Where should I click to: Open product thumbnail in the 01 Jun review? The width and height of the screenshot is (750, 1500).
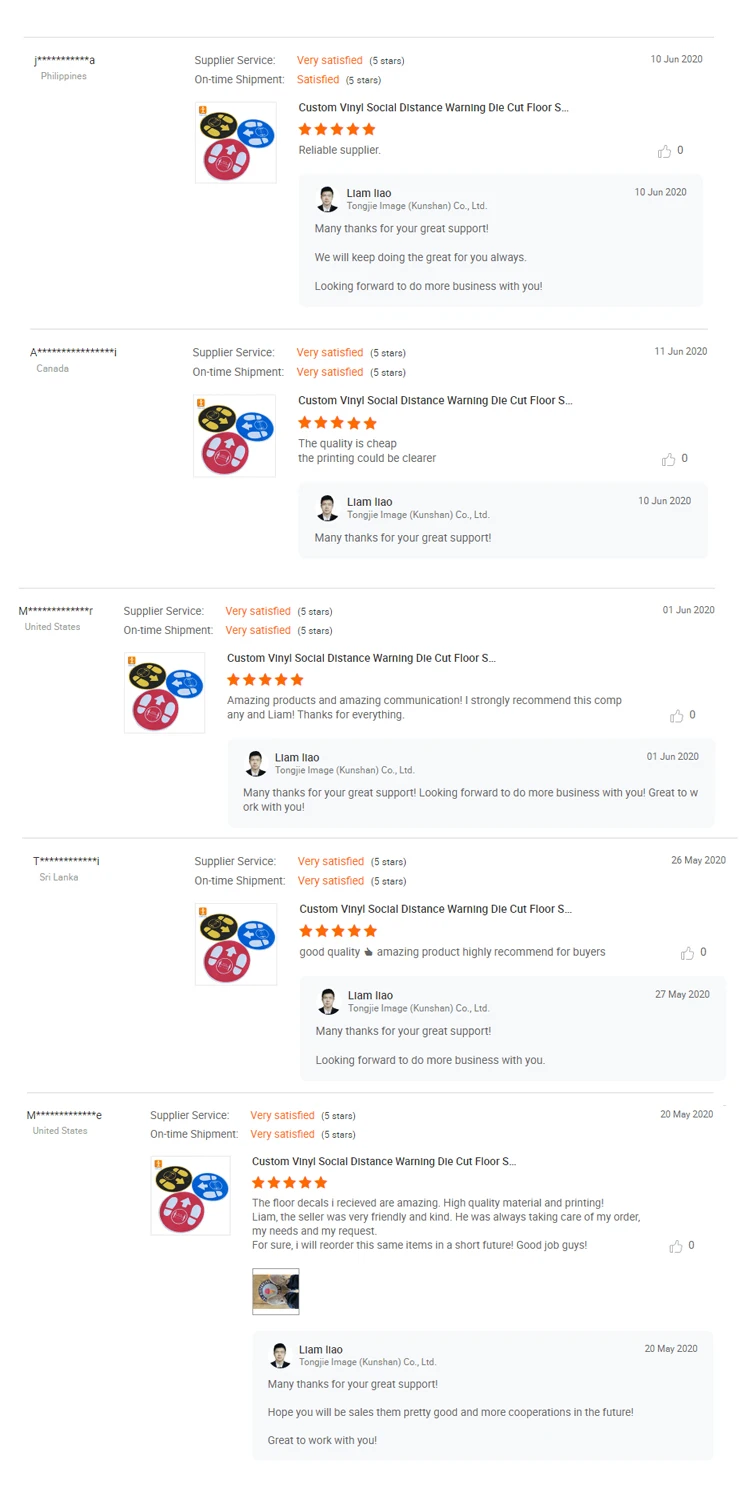pyautogui.click(x=164, y=692)
